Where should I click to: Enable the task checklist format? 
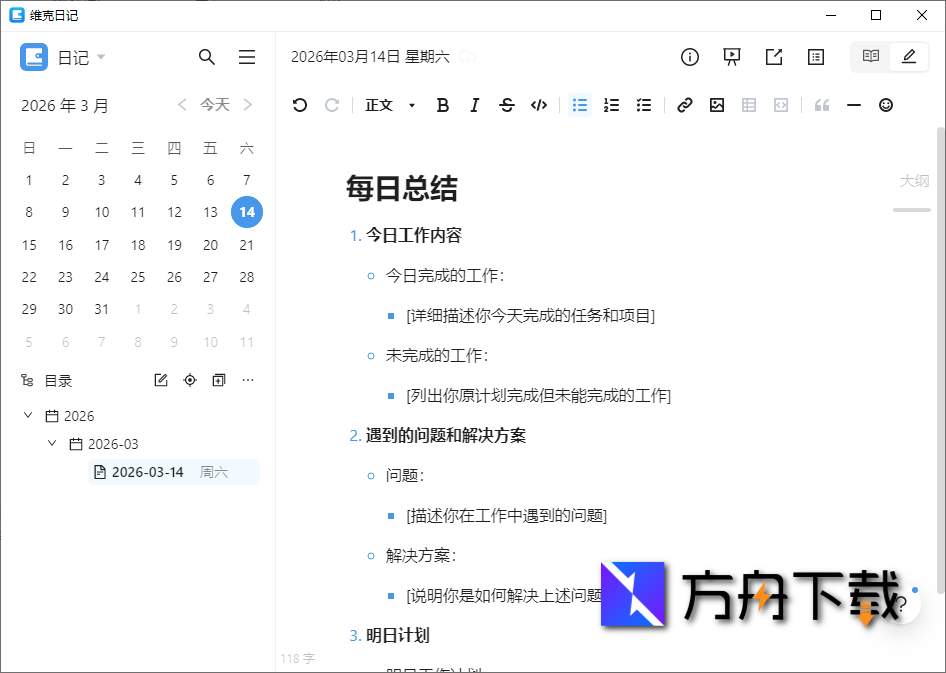click(x=644, y=105)
